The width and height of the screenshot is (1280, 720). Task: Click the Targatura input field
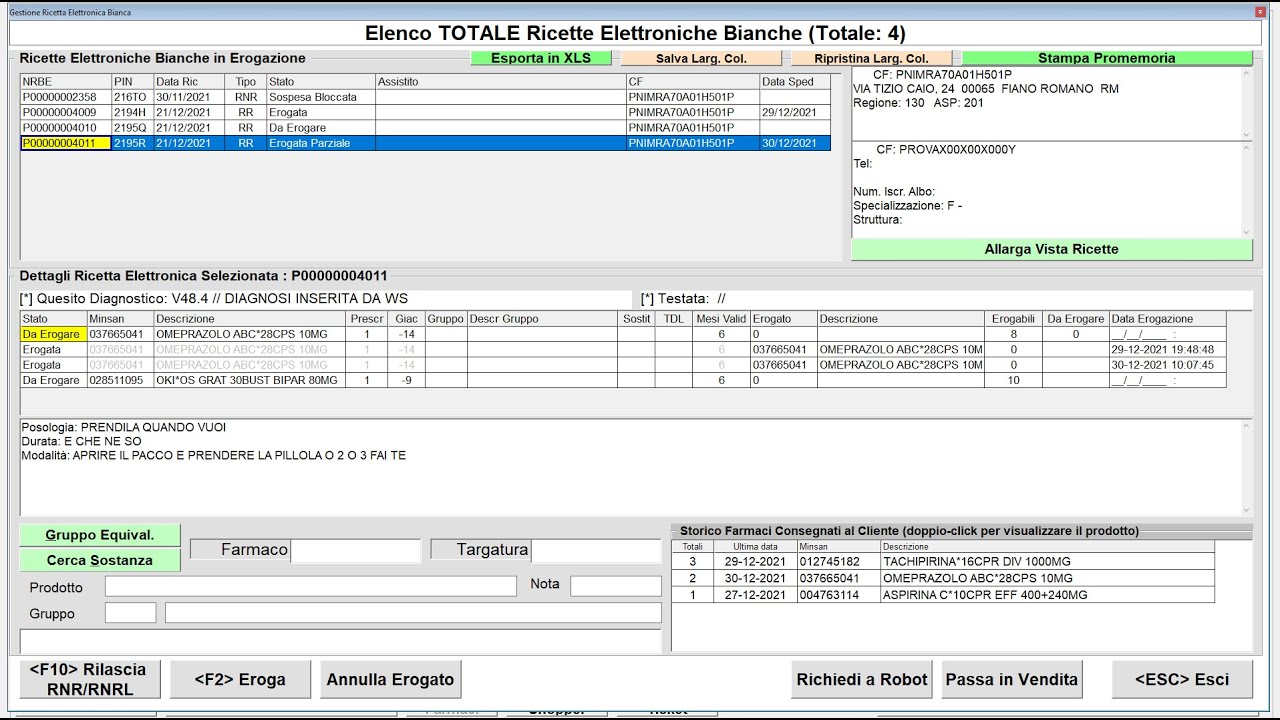596,550
